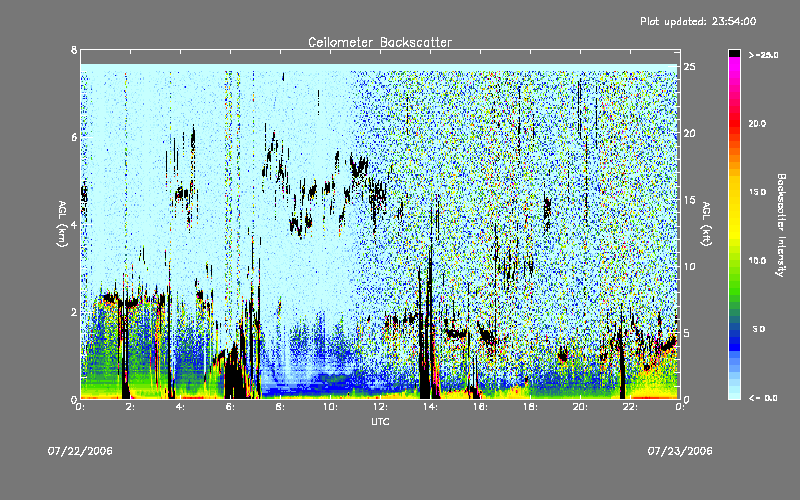Click the "5" tick on the kft axis
The image size is (800, 500).
tap(687, 333)
